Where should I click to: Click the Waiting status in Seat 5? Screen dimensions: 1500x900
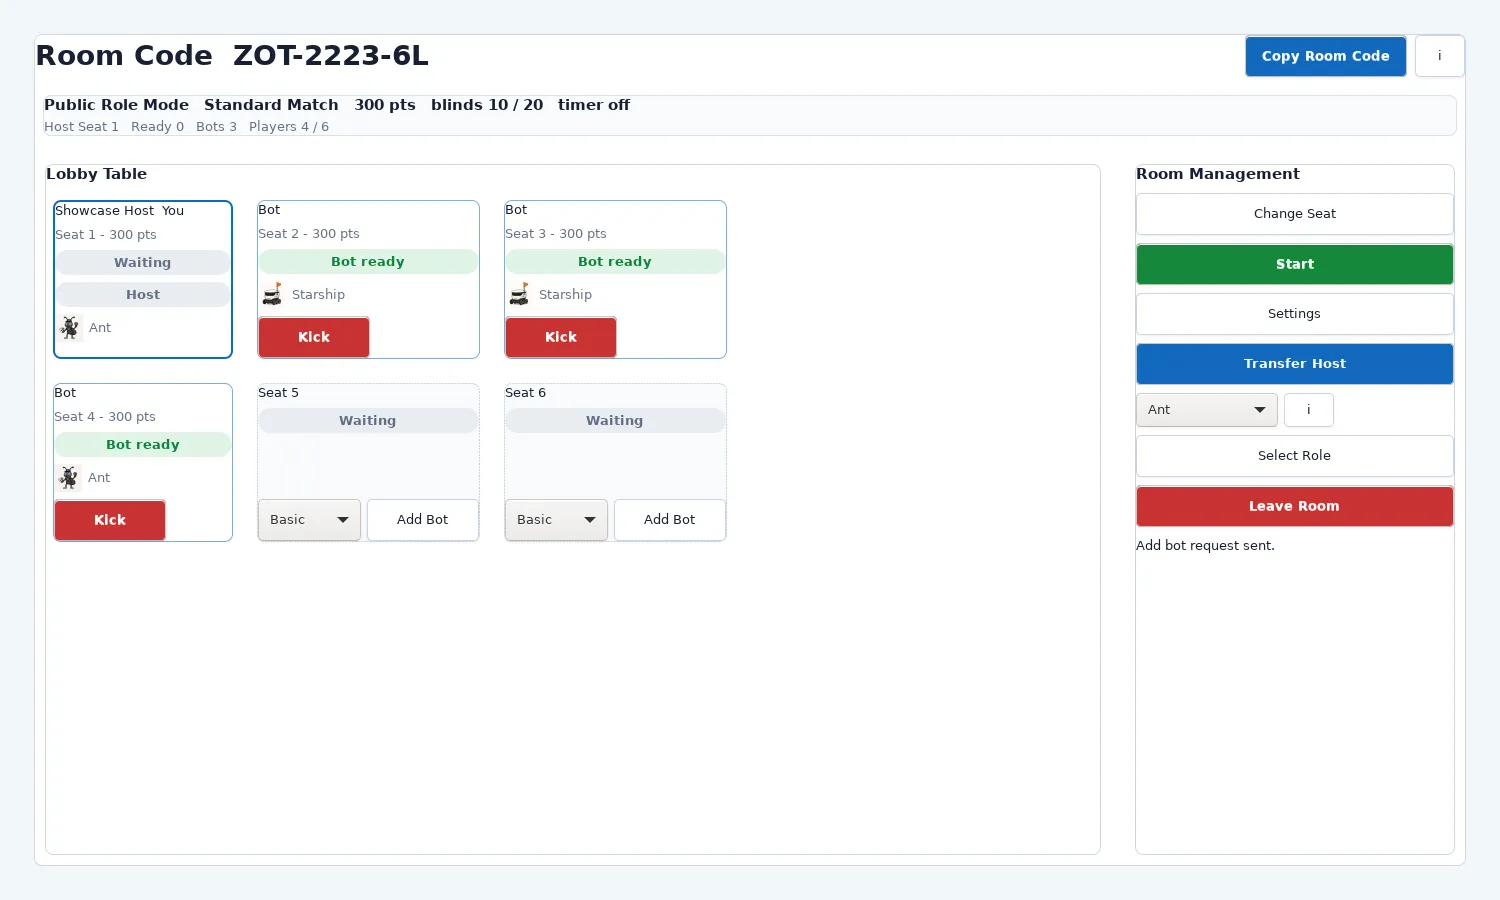tap(368, 421)
